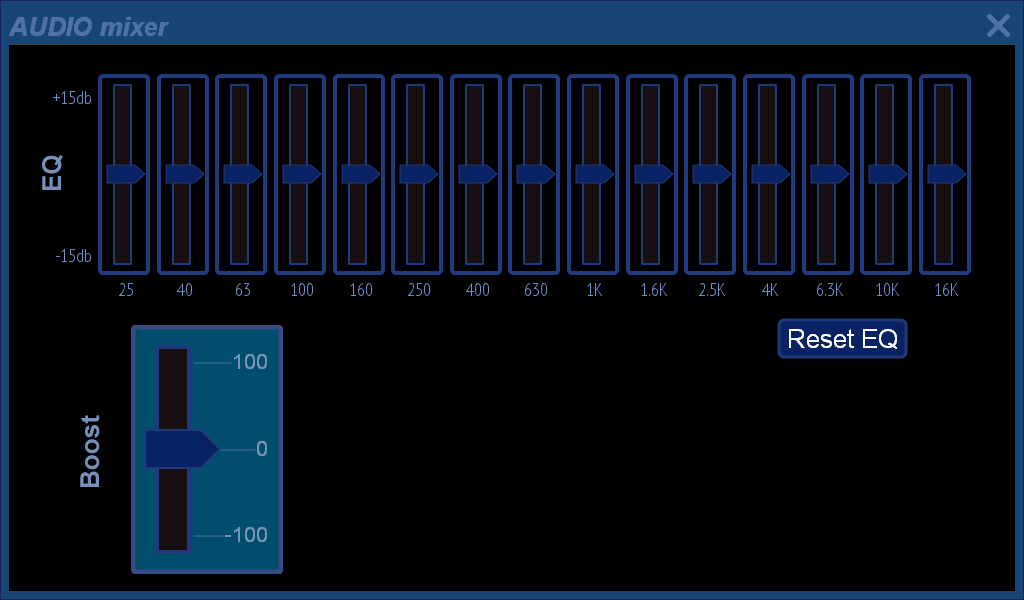
Task: Click the 100 Hz EQ slider handle
Action: (x=301, y=174)
